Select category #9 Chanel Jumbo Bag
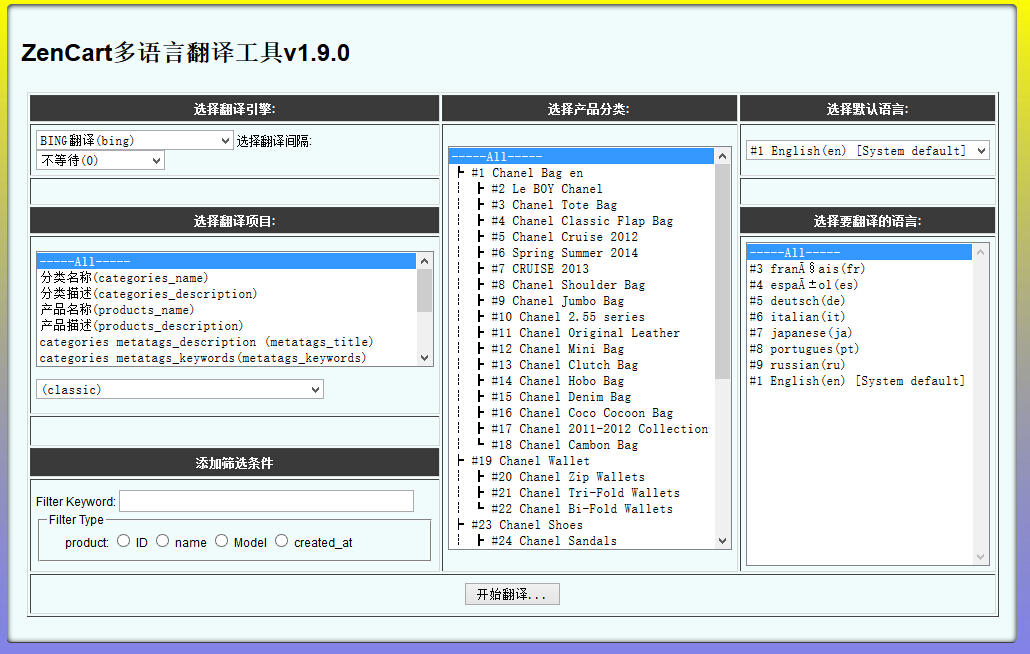Image resolution: width=1030 pixels, height=654 pixels. pos(581,301)
